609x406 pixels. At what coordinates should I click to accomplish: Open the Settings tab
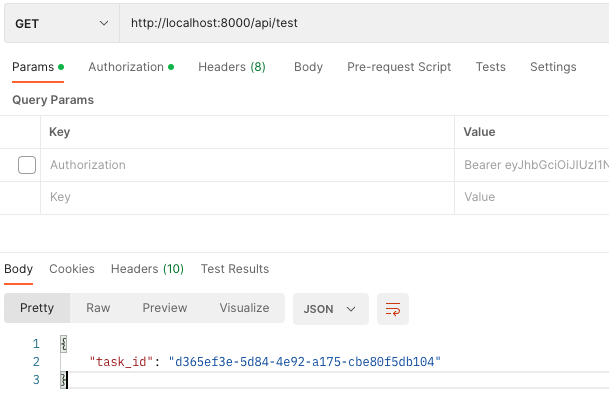[553, 67]
